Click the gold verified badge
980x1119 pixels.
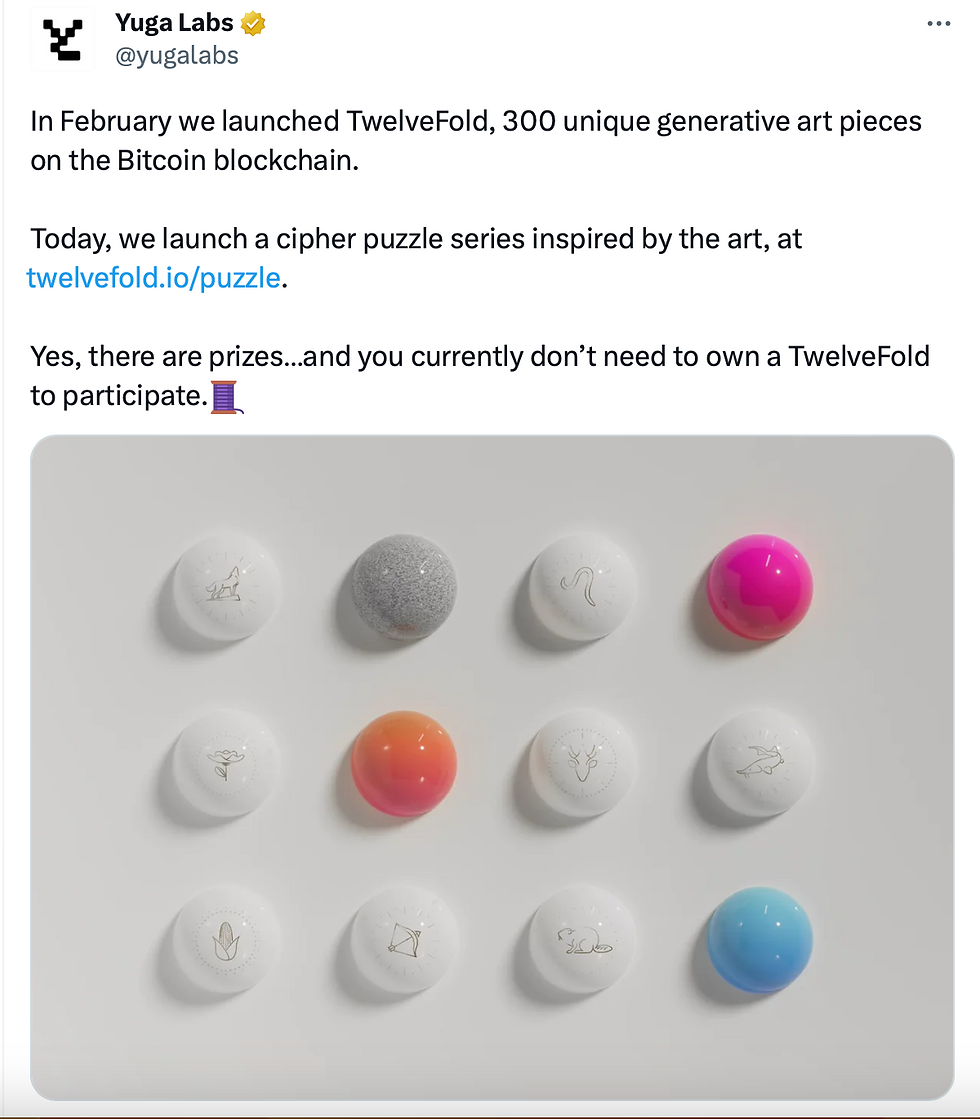click(x=253, y=24)
